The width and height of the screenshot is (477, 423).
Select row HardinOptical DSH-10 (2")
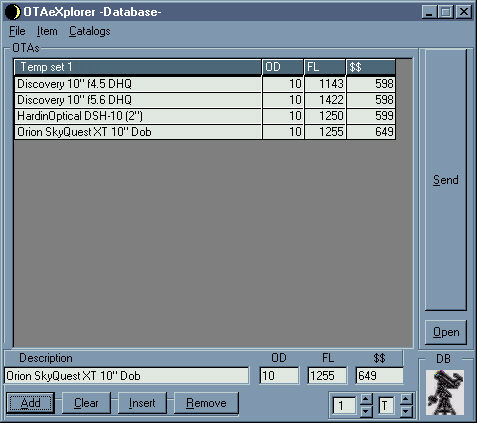click(205, 116)
